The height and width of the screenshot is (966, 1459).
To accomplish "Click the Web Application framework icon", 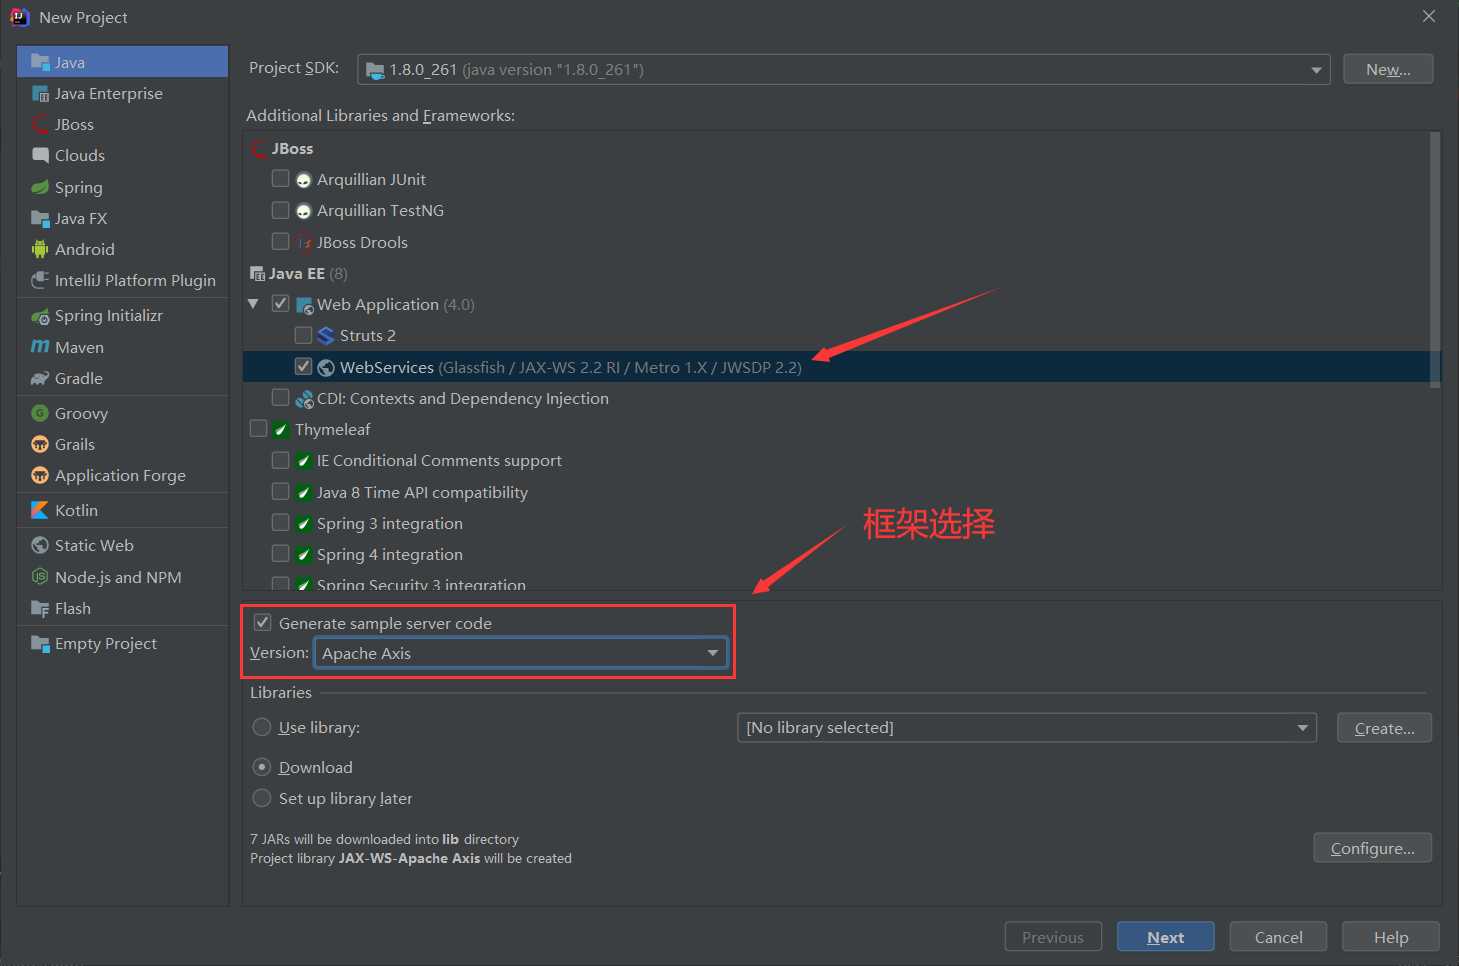I will click(304, 304).
